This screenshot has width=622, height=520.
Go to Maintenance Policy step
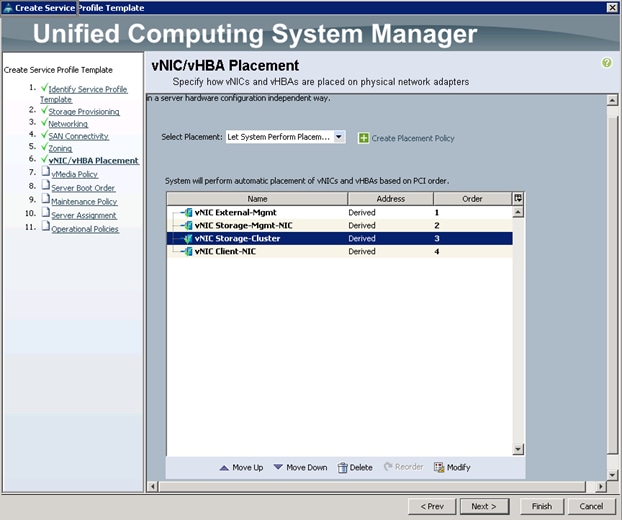pos(84,201)
